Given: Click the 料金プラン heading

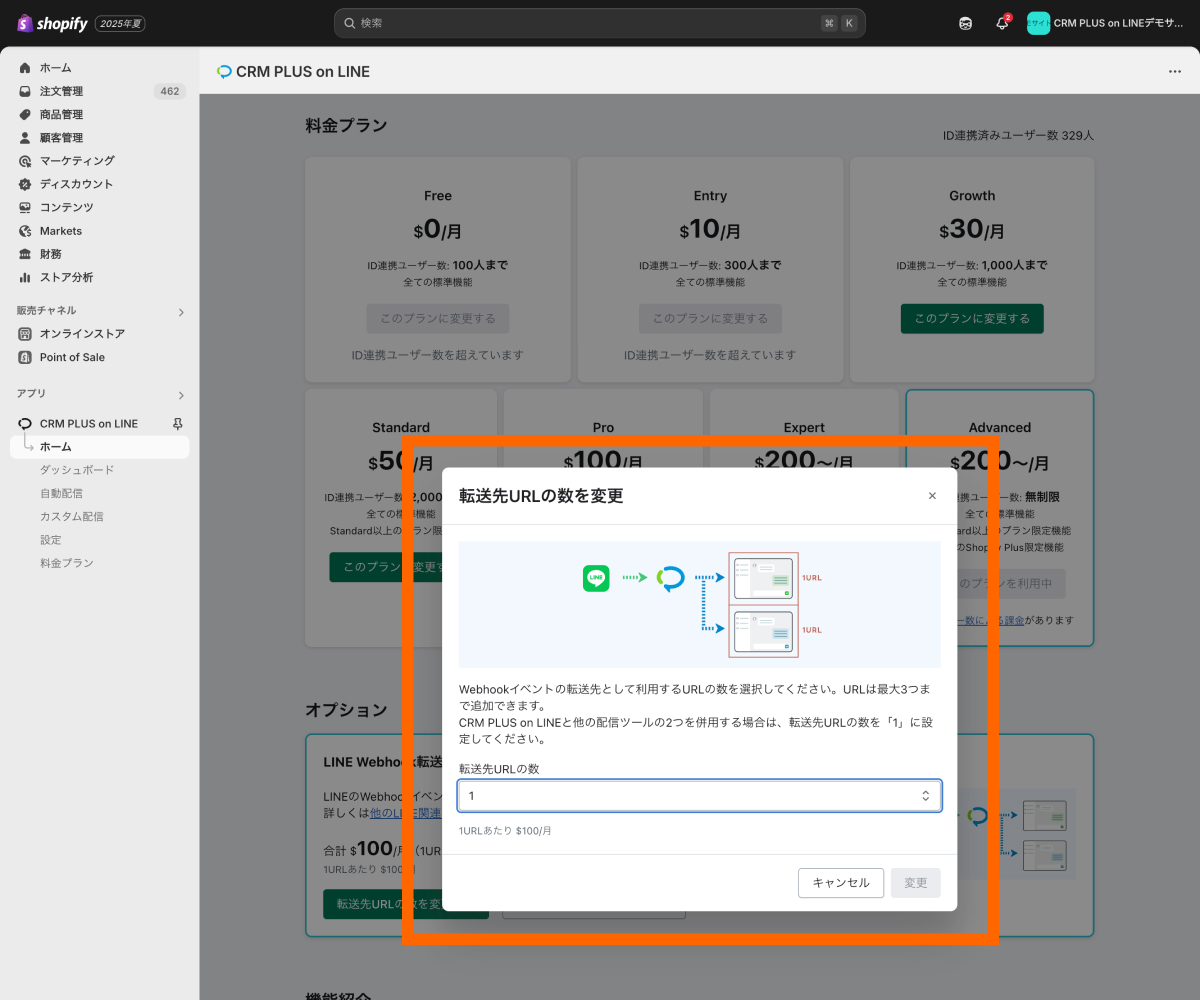Looking at the screenshot, I should [x=346, y=126].
